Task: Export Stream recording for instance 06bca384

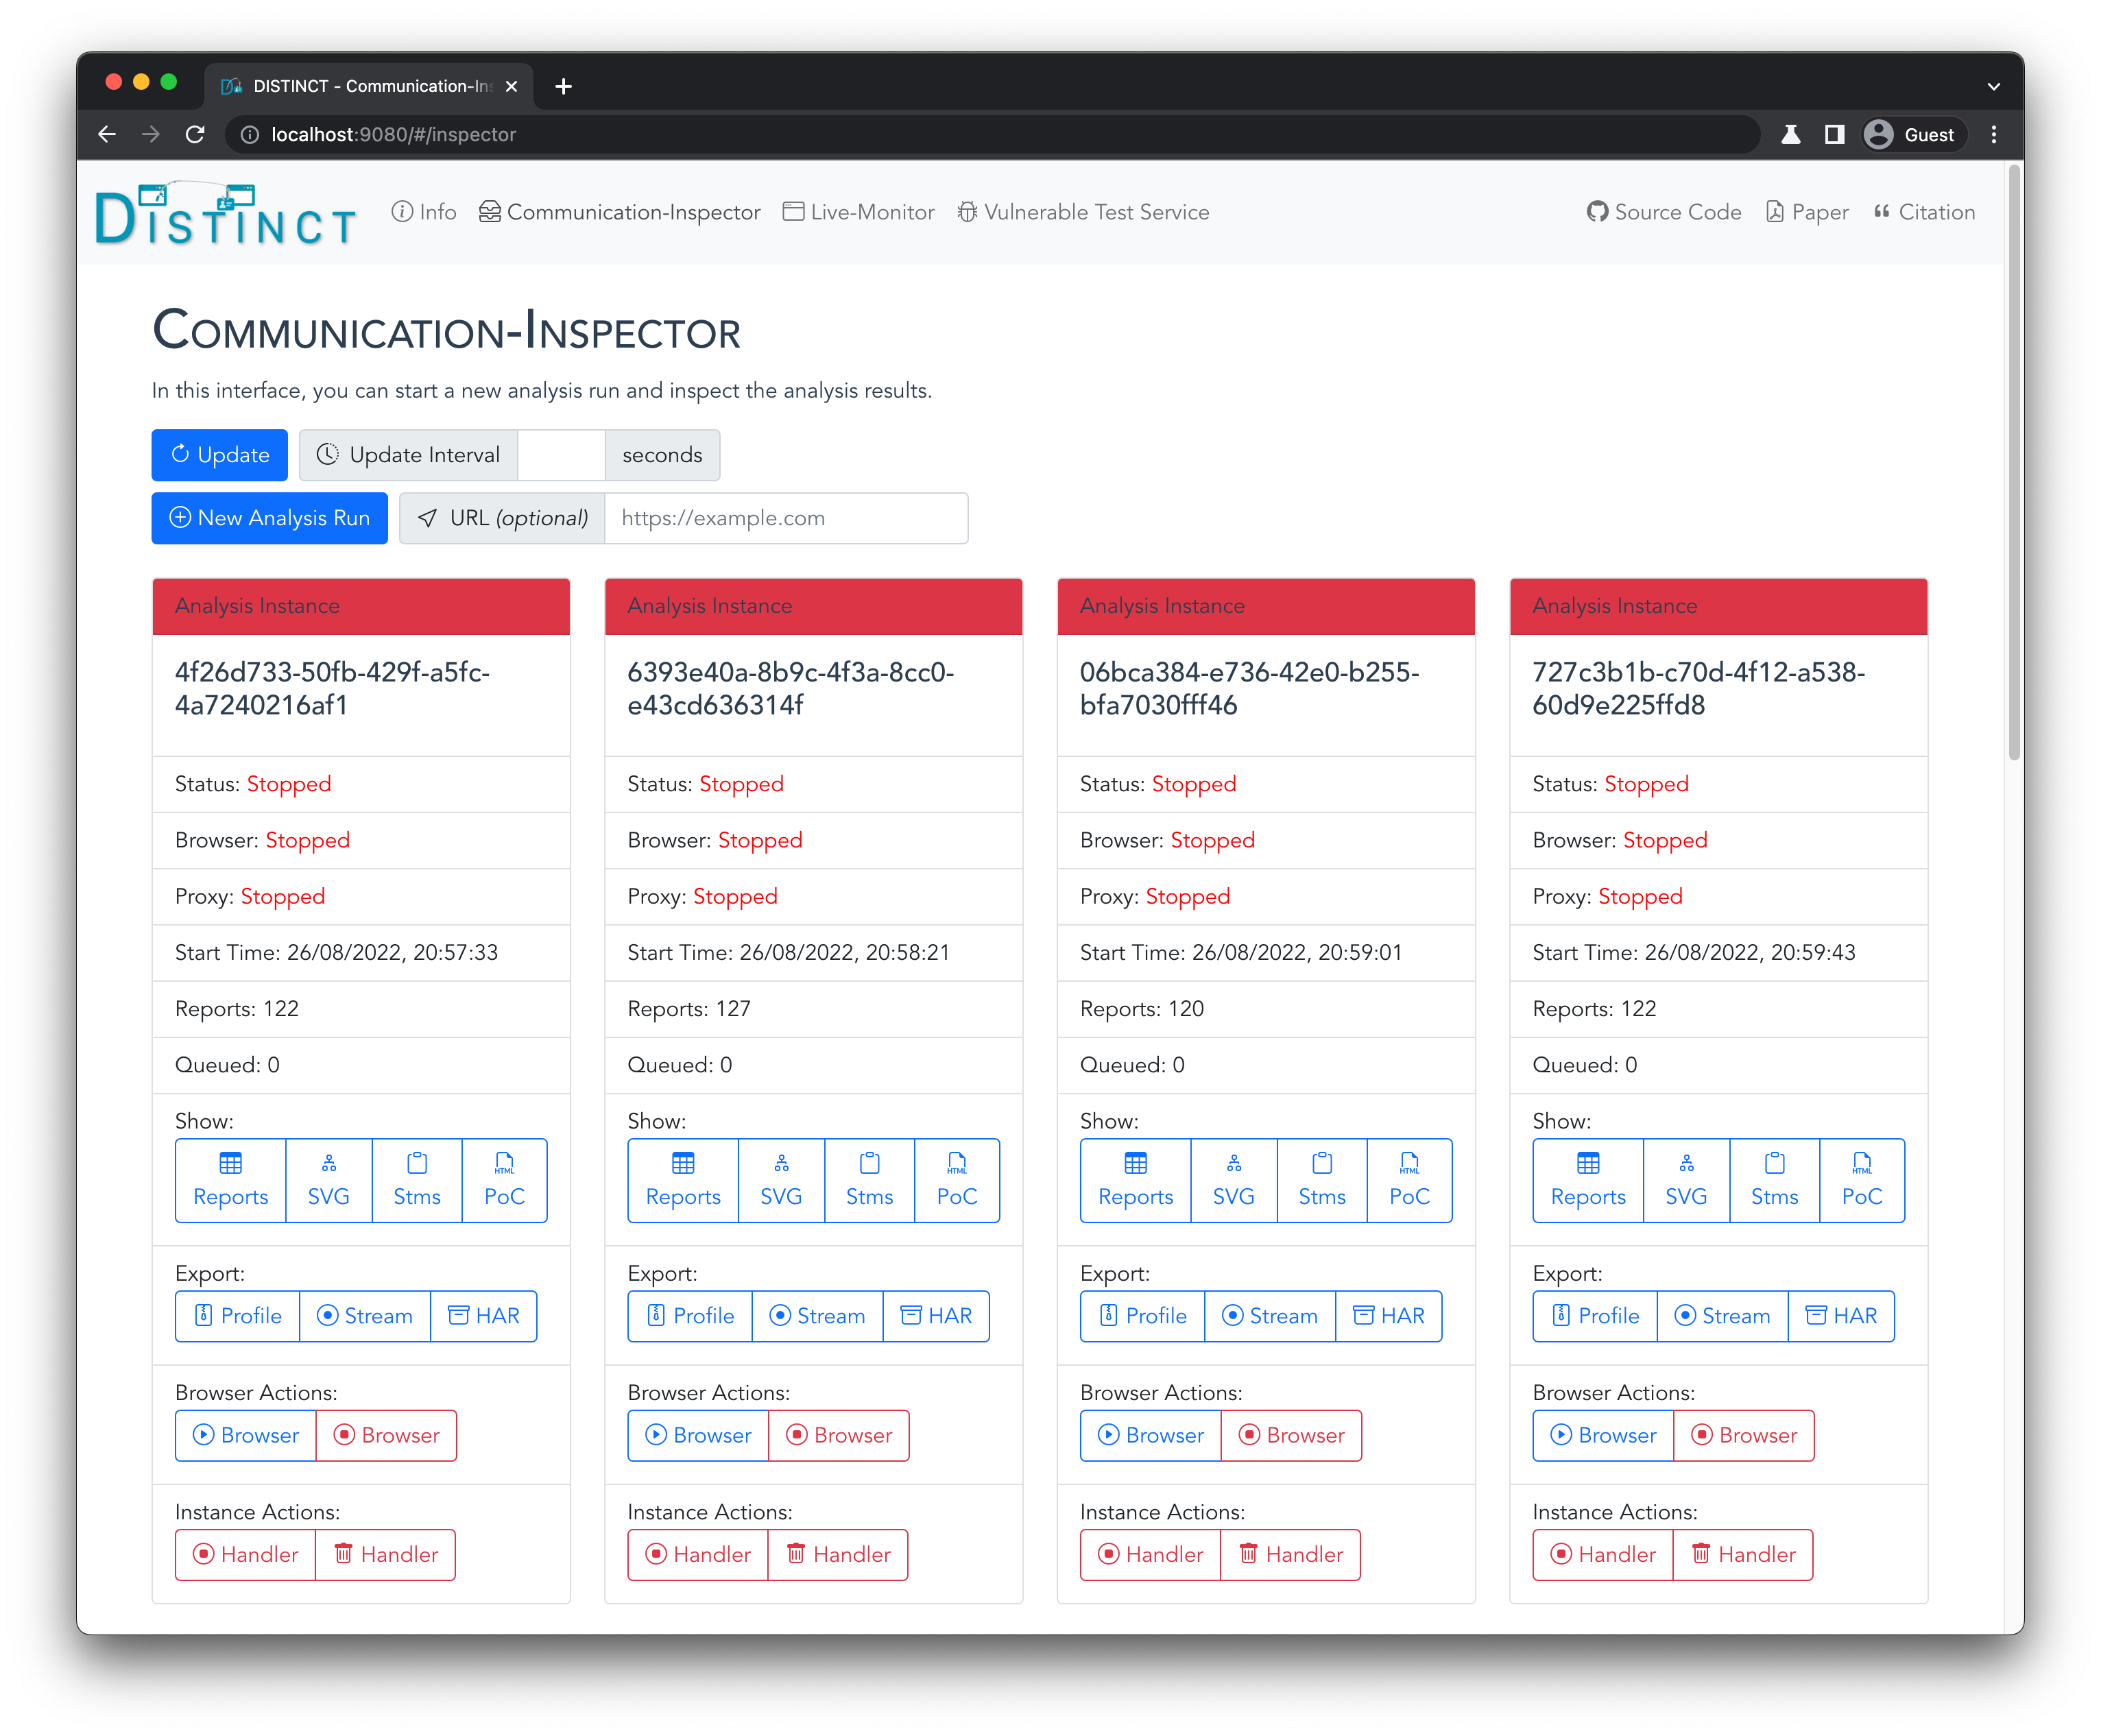Action: [x=1269, y=1316]
